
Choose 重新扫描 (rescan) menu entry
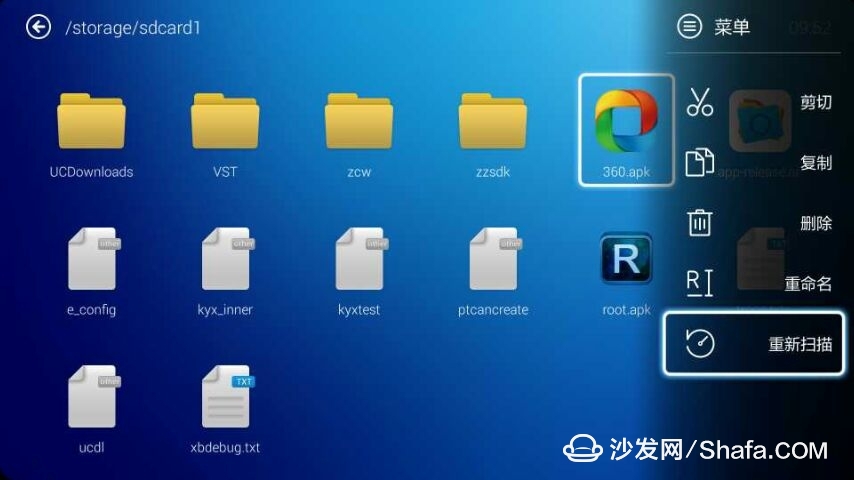pyautogui.click(x=754, y=343)
